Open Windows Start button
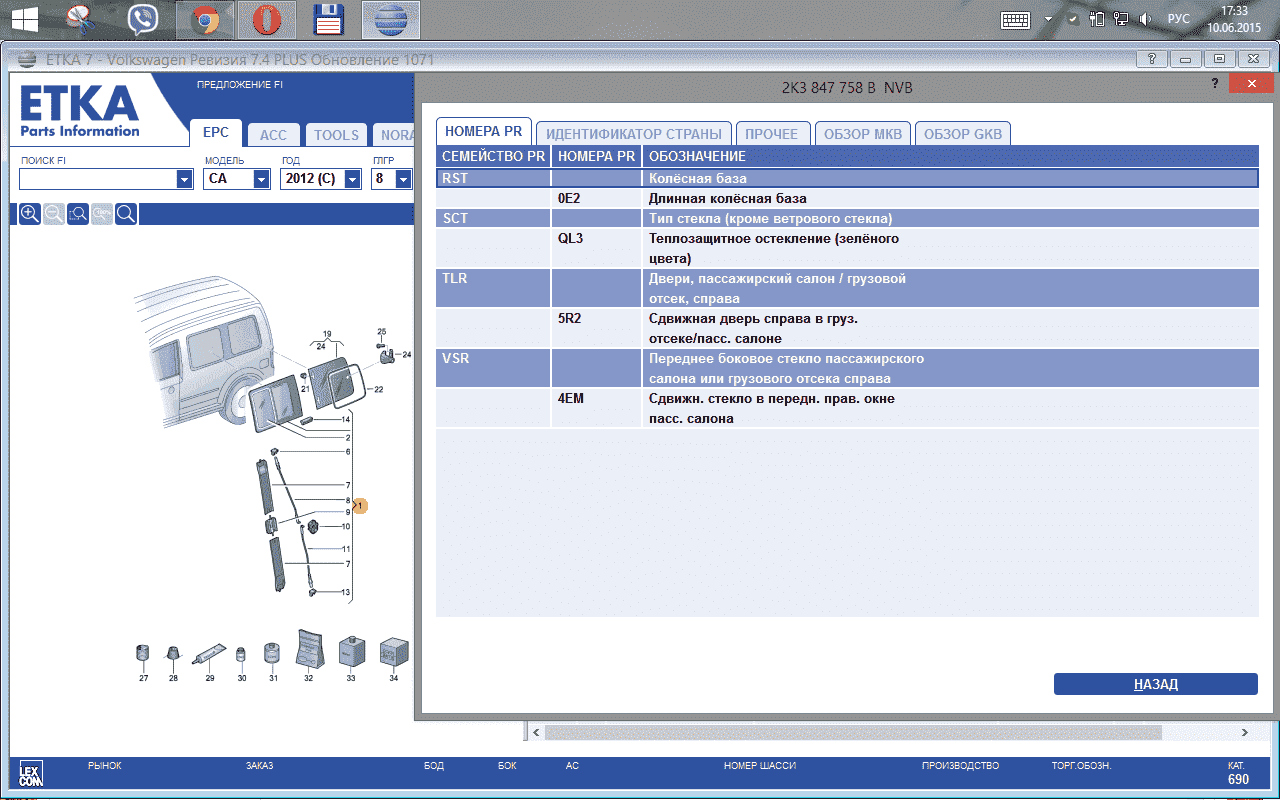 (25, 19)
